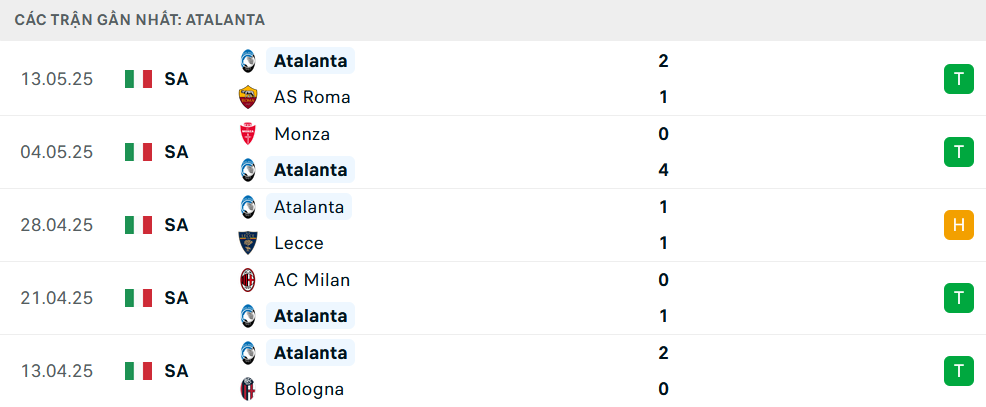Click the Bologna club crest
Image resolution: width=986 pixels, height=407 pixels.
click(248, 389)
